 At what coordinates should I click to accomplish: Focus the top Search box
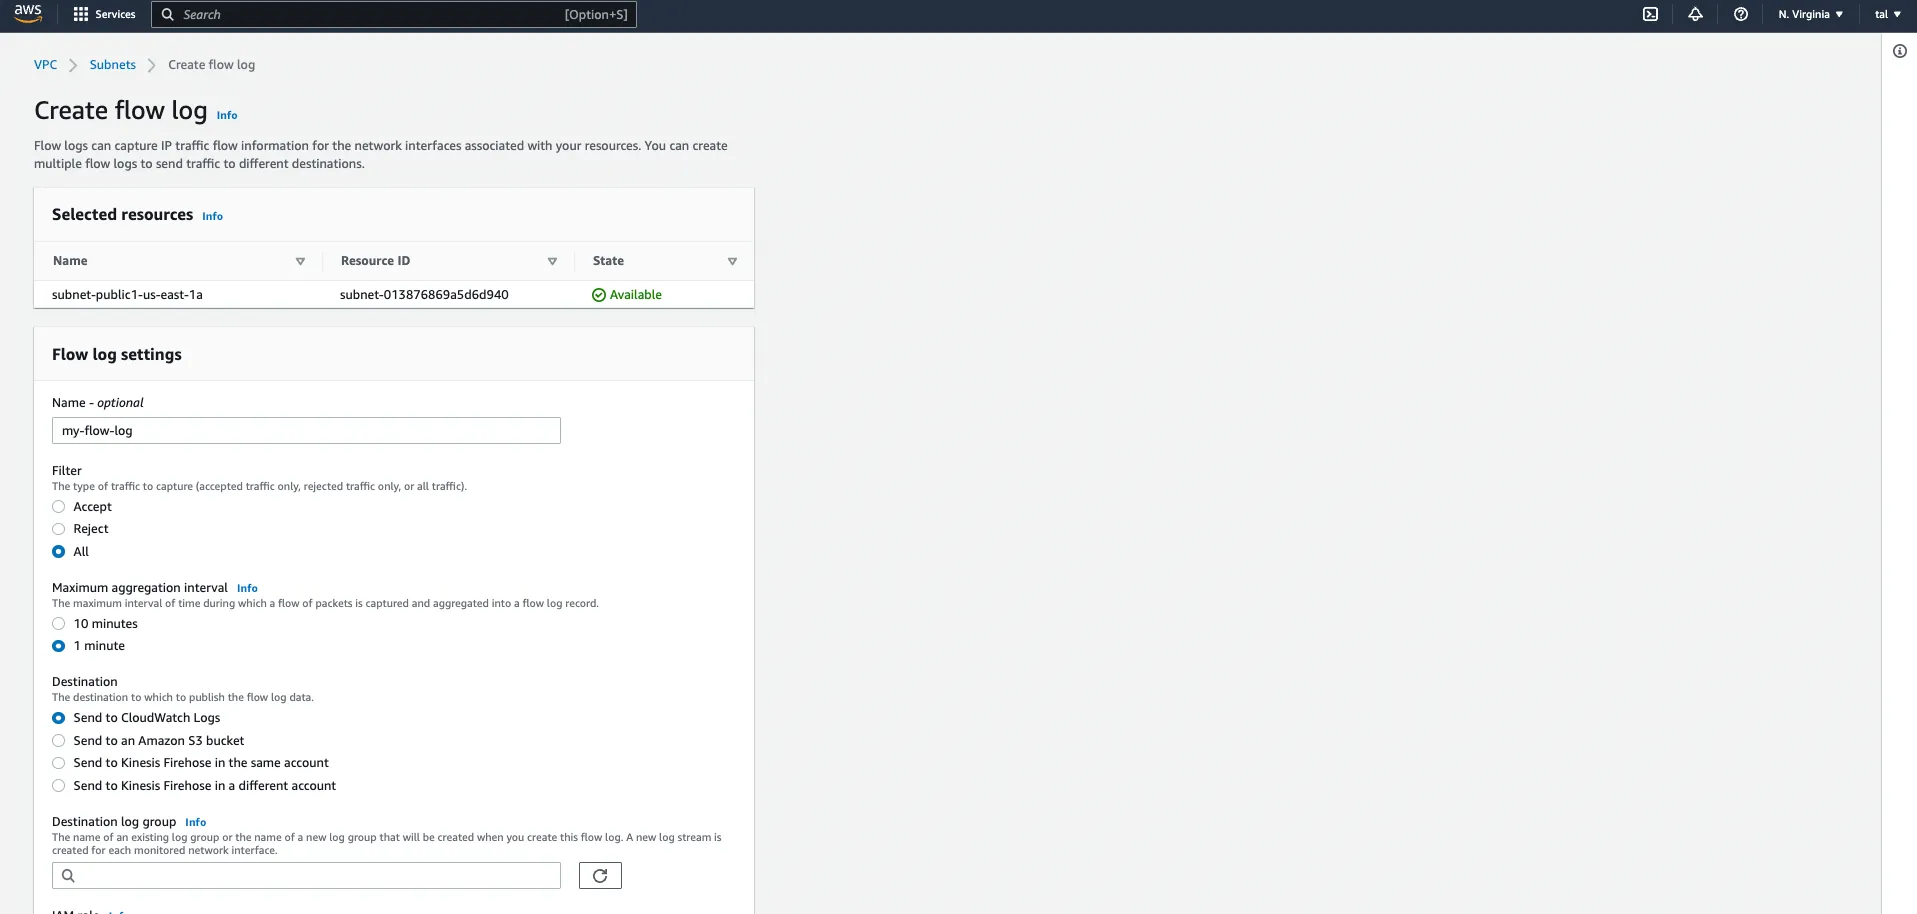(x=394, y=14)
